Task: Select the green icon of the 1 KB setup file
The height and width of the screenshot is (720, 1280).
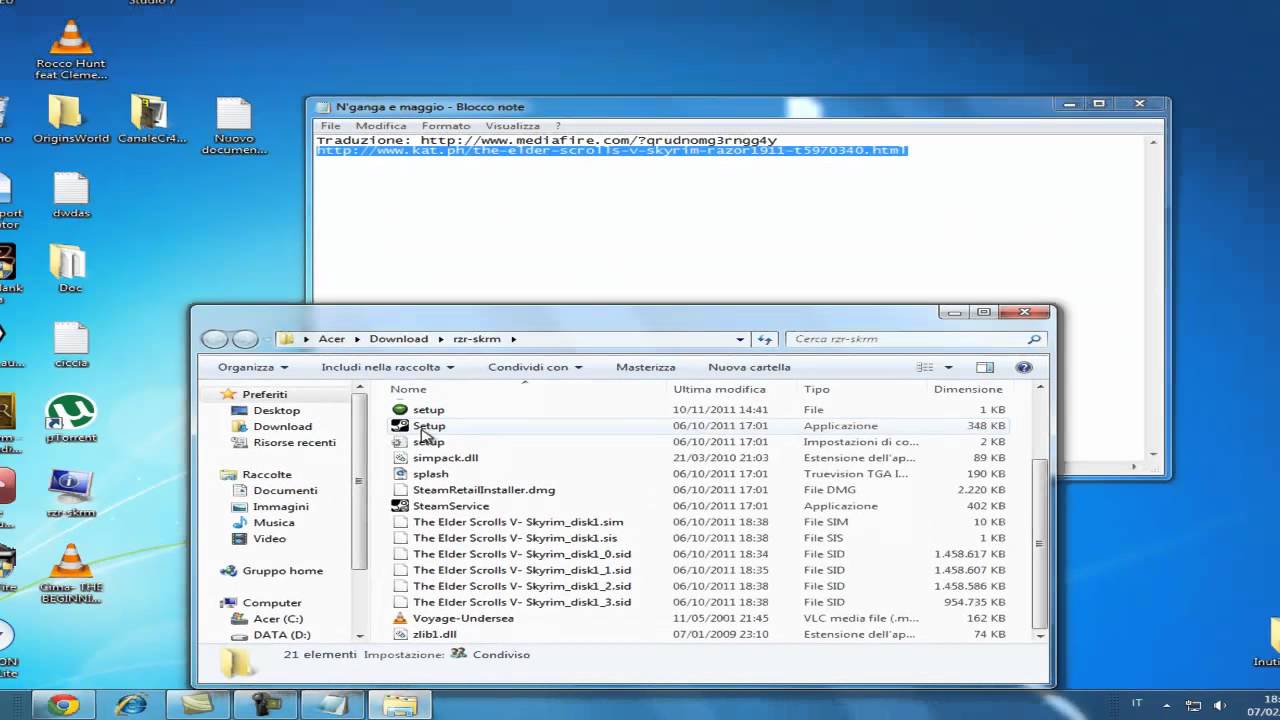Action: click(400, 410)
